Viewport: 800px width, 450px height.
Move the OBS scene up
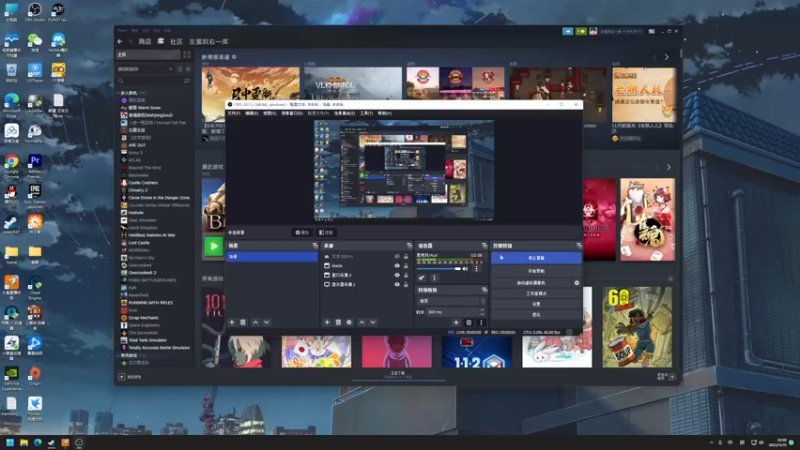tap(256, 322)
